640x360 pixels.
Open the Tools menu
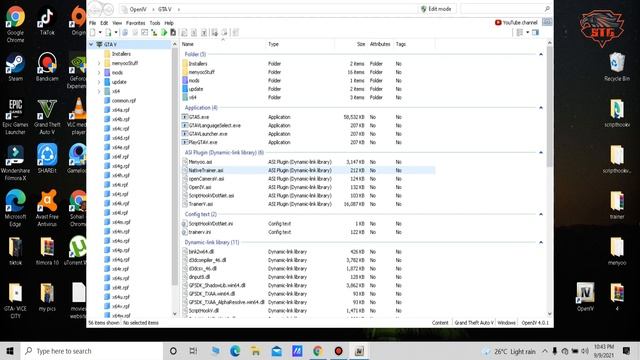point(155,23)
